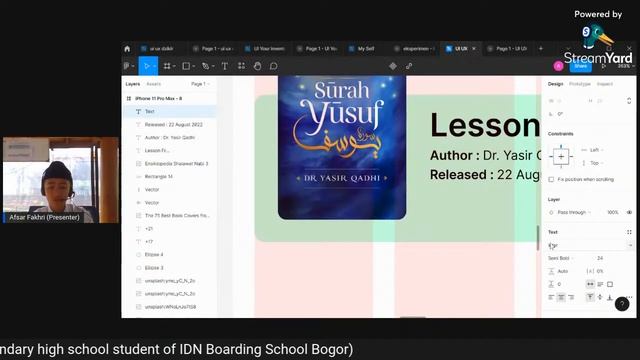Click the font size field 24

pos(600,258)
